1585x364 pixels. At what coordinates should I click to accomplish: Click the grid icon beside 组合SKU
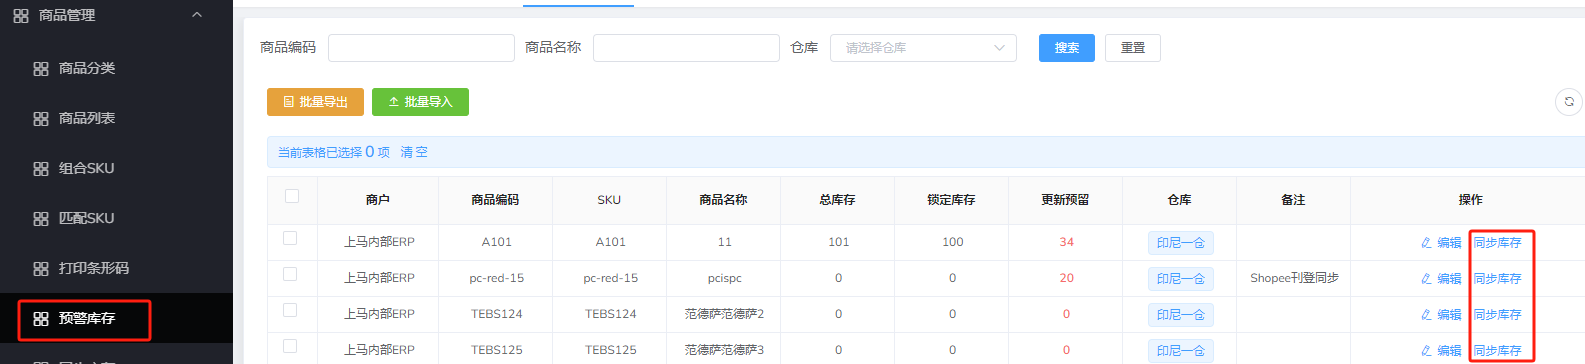tap(41, 169)
